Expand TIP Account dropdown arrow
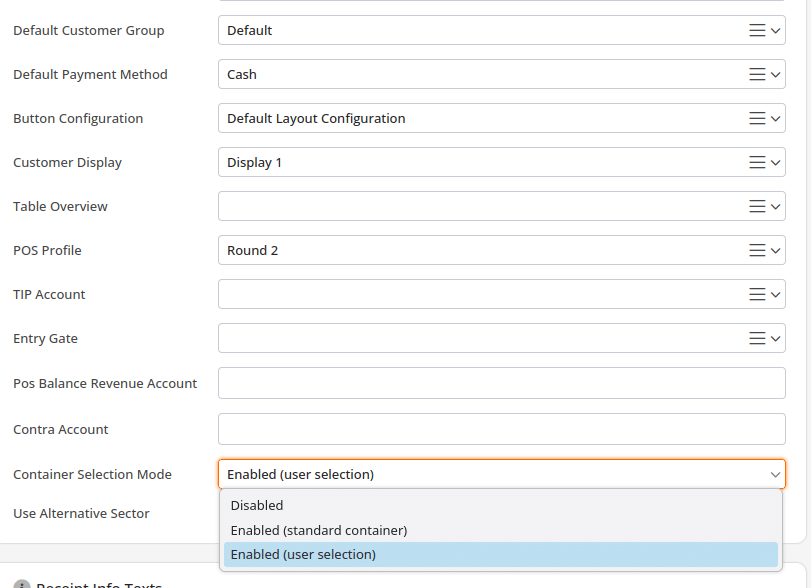811x588 pixels. pos(775,294)
